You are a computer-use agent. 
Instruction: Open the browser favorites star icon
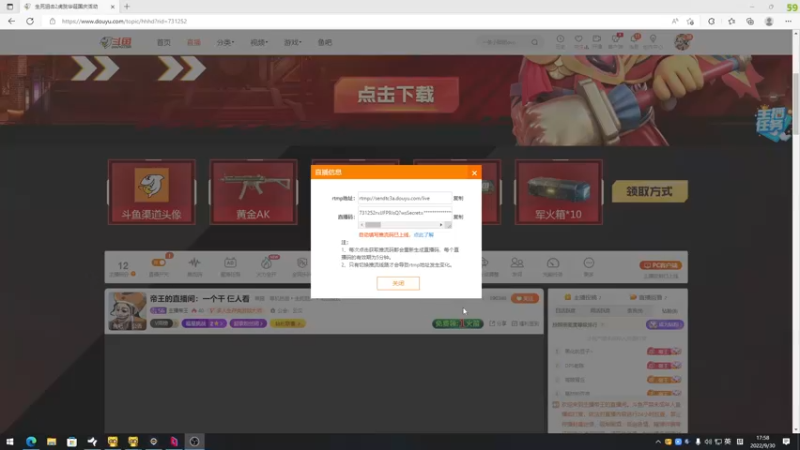732,21
